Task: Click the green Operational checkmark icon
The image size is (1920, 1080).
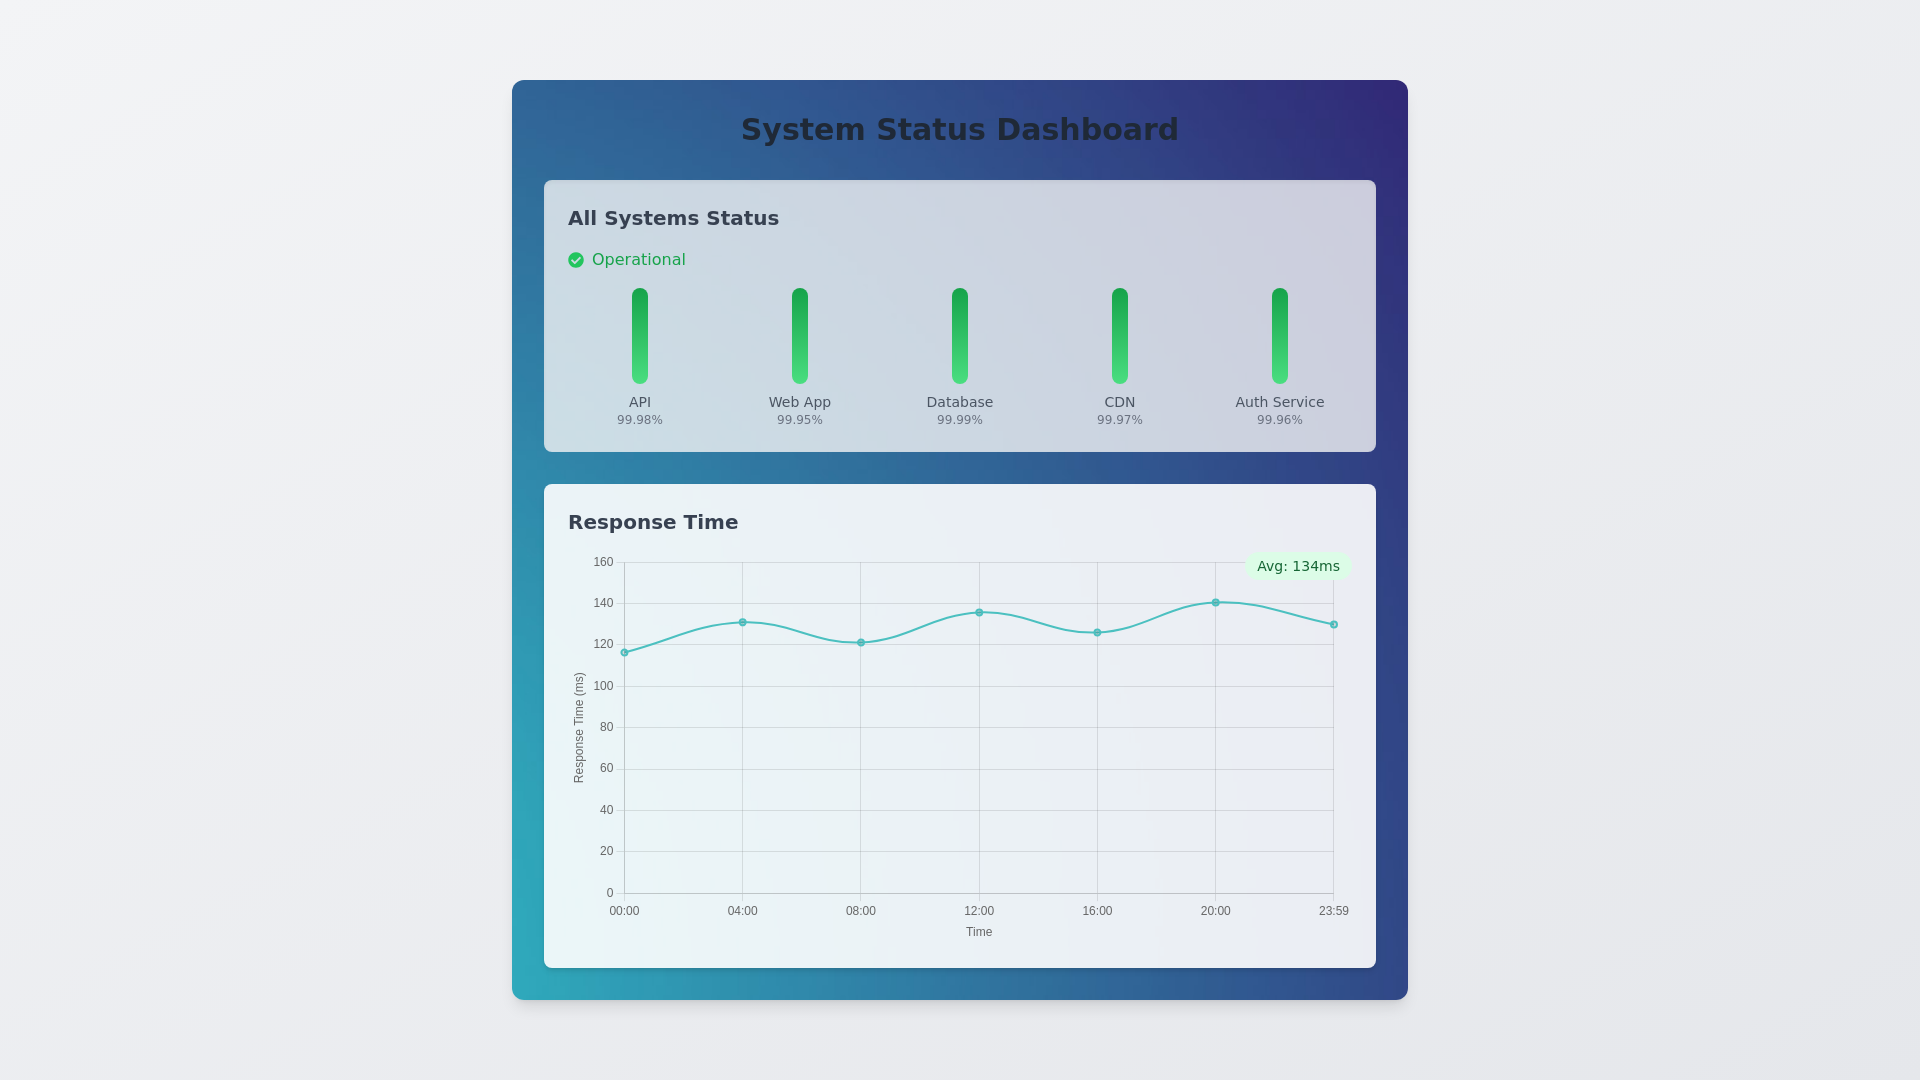Action: [576, 260]
